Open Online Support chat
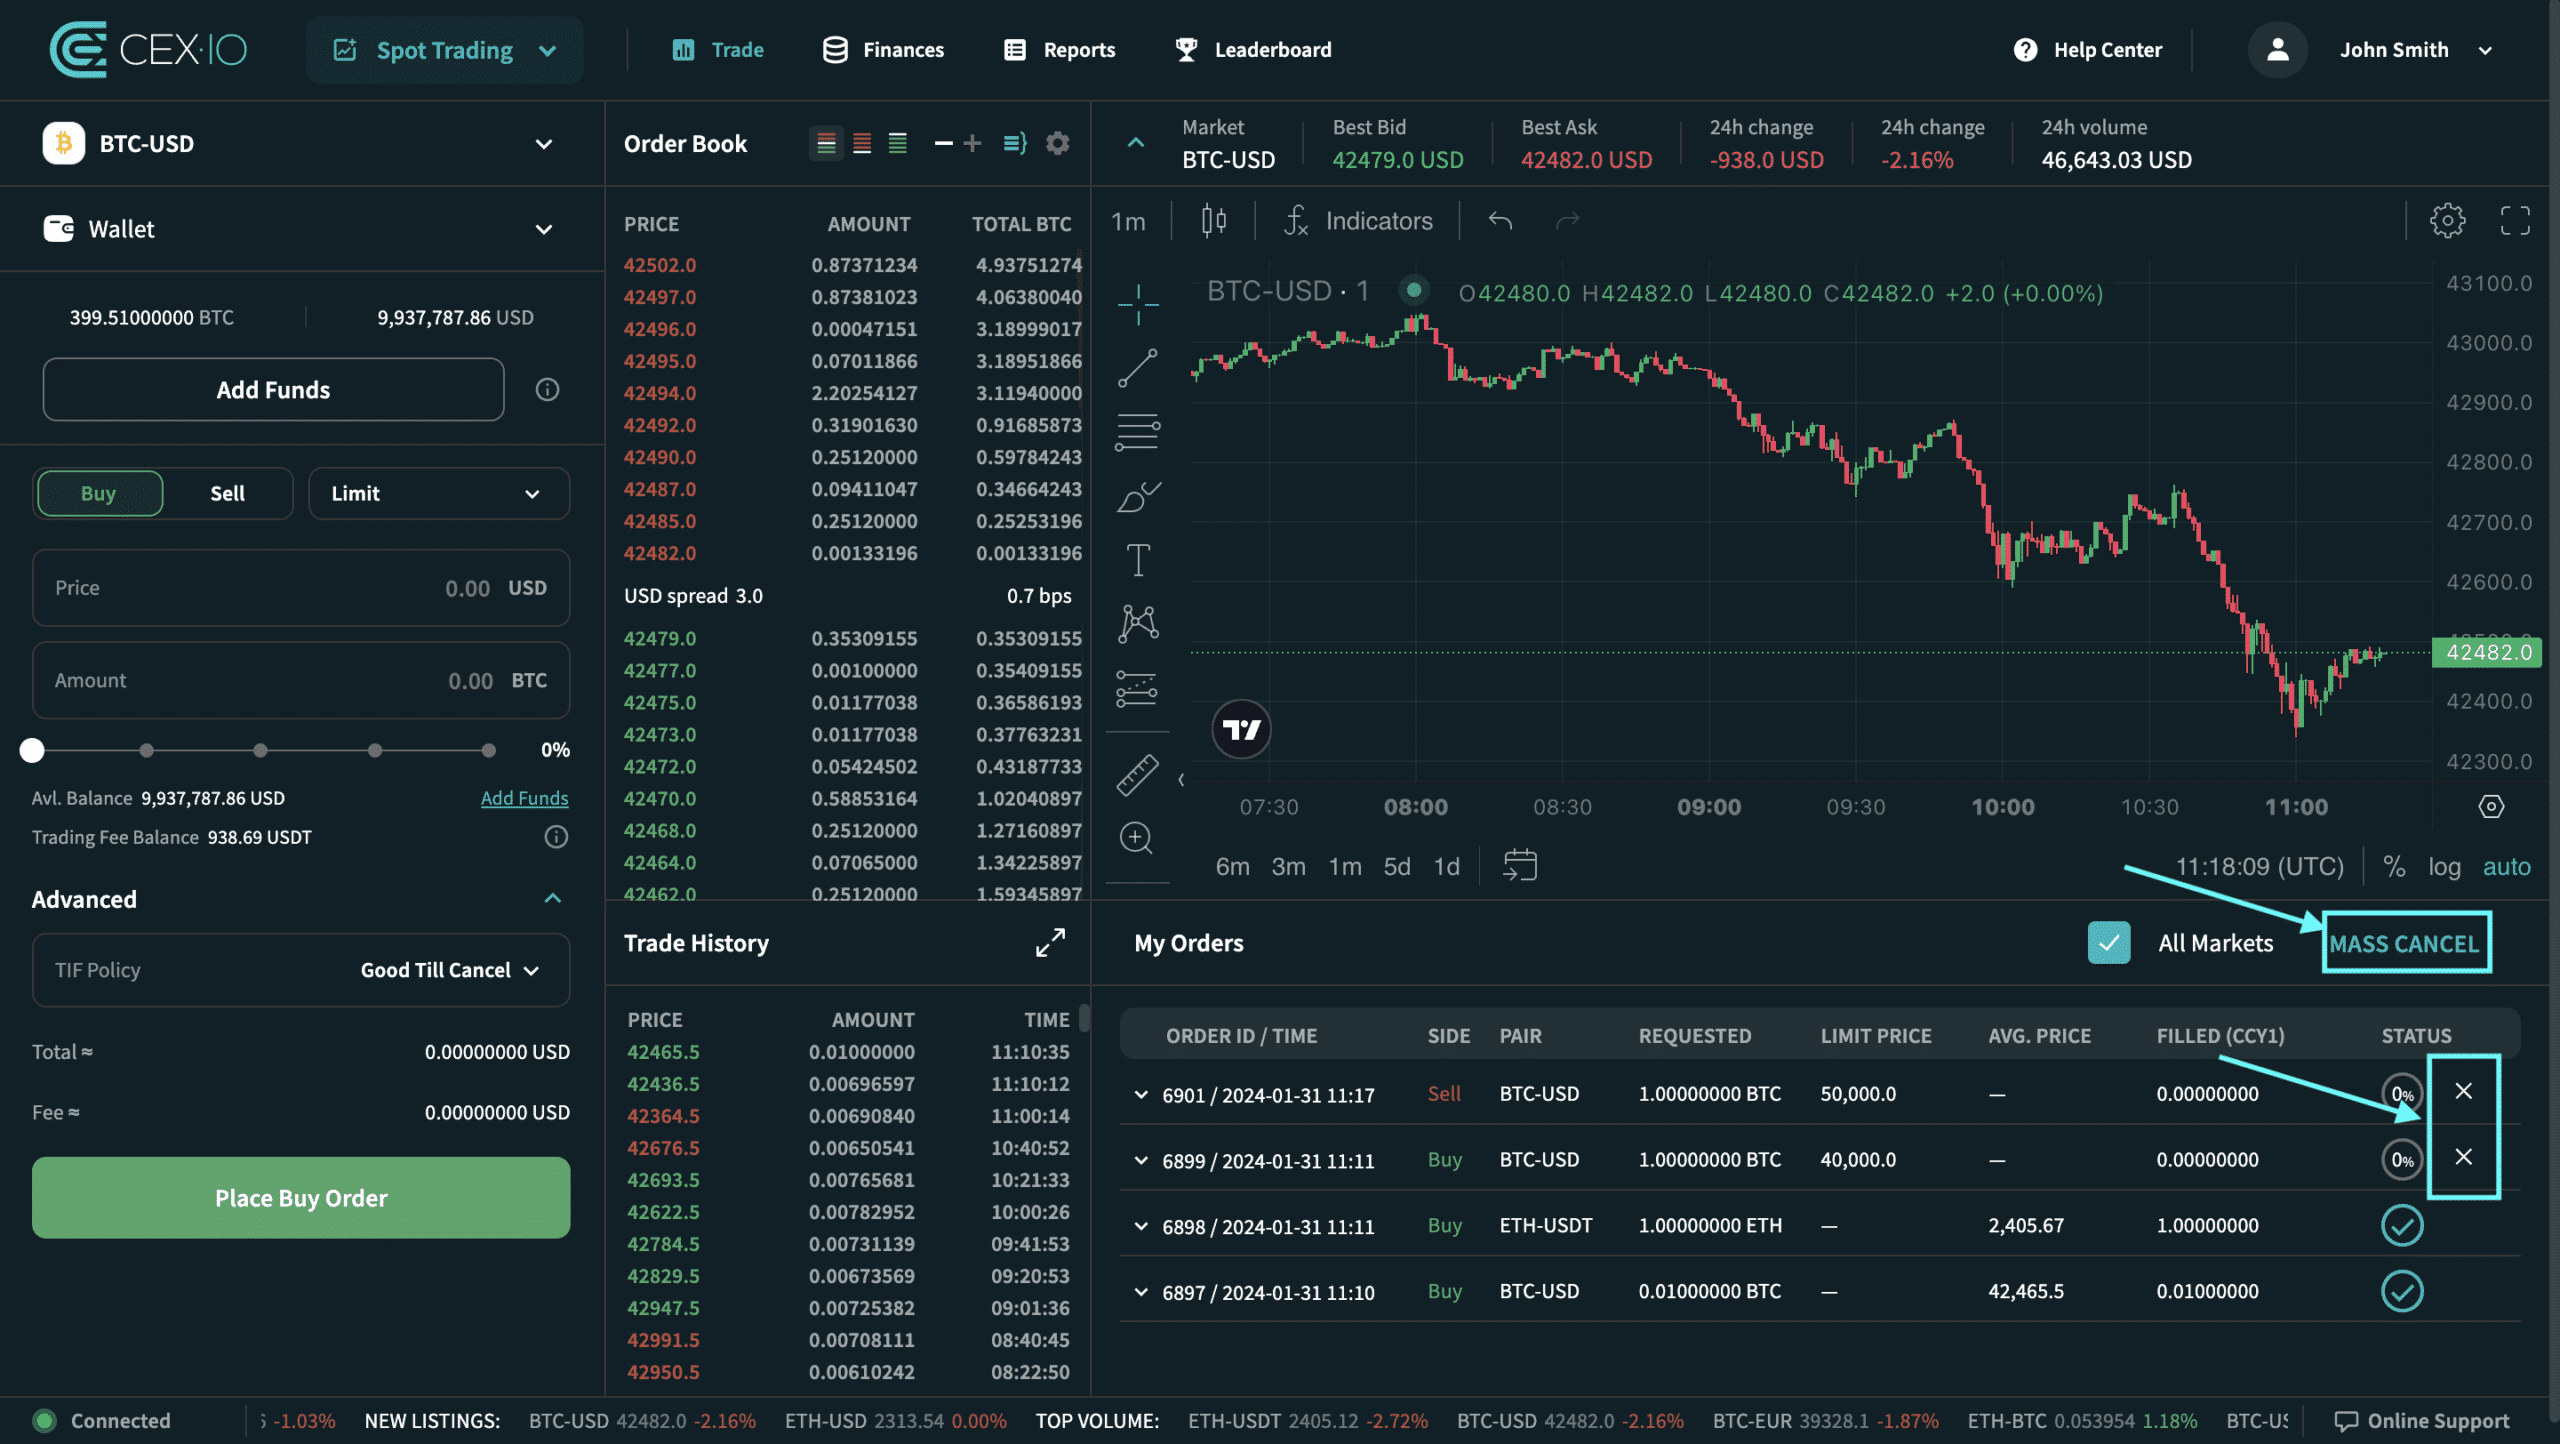Viewport: 2560px width, 1444px height. (x=2422, y=1421)
